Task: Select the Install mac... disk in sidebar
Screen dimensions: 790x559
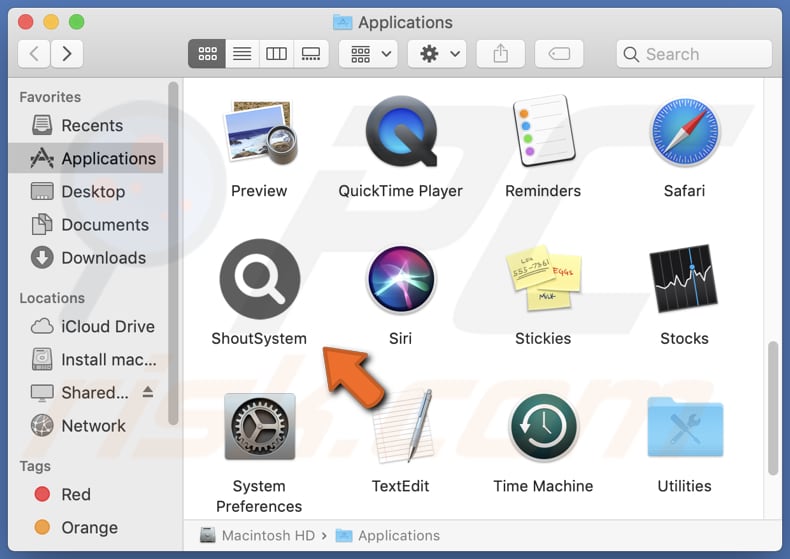Action: [x=86, y=360]
